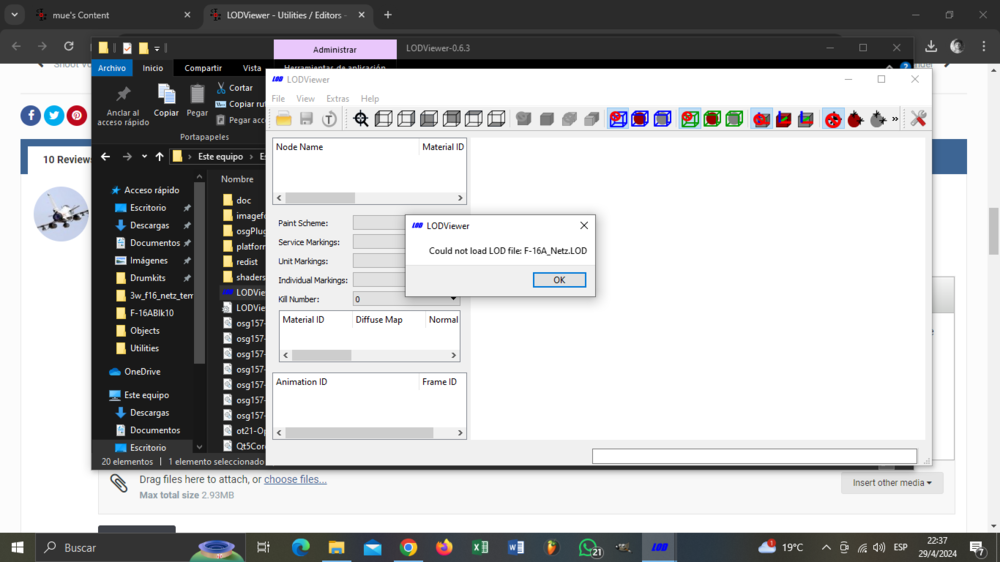Toggle the blue box with red cube icon
The height and width of the screenshot is (562, 1000).
click(x=640, y=119)
